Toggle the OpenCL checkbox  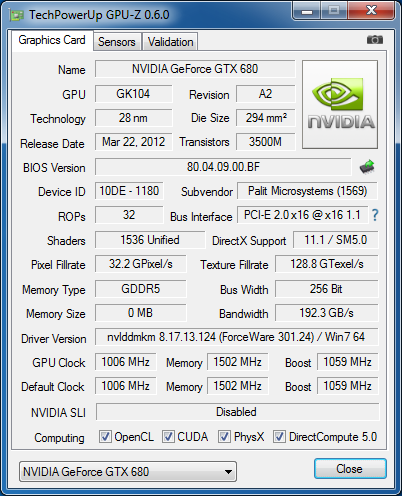[x=105, y=436]
